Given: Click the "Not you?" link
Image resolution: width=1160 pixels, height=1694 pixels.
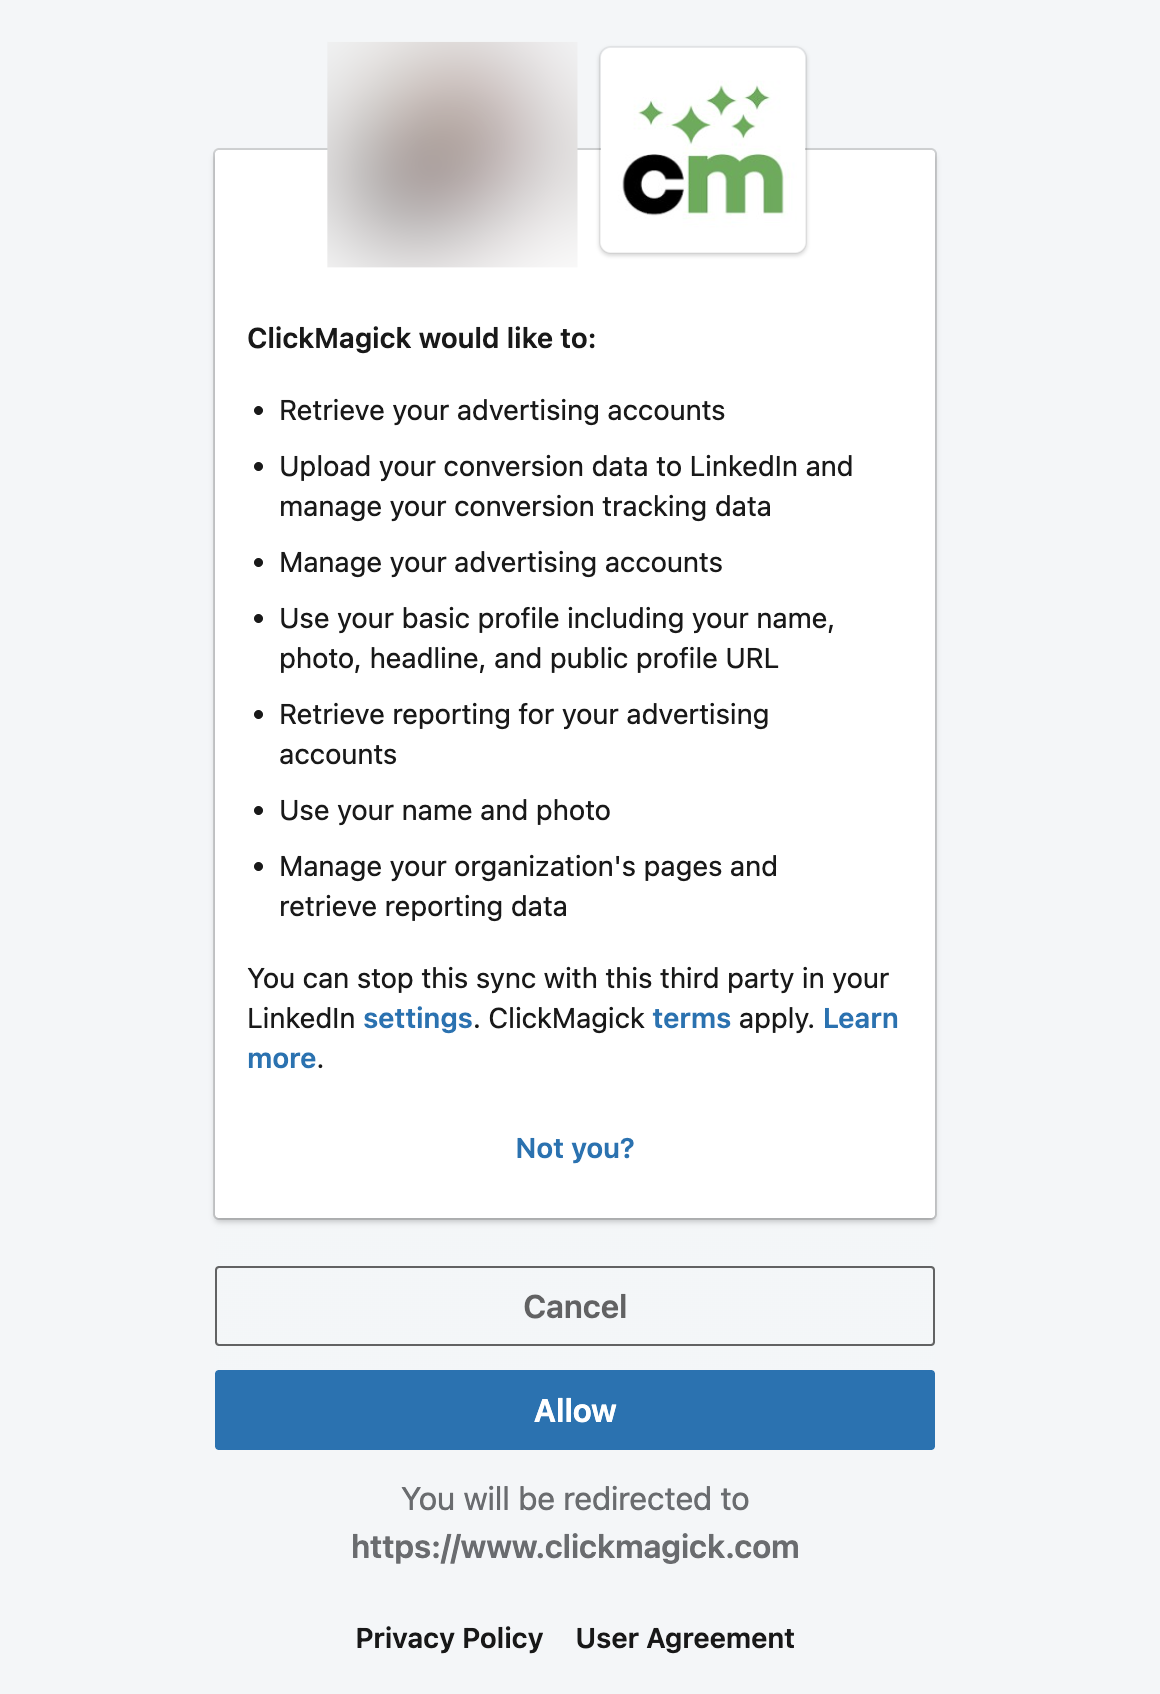Looking at the screenshot, I should click(x=575, y=1148).
